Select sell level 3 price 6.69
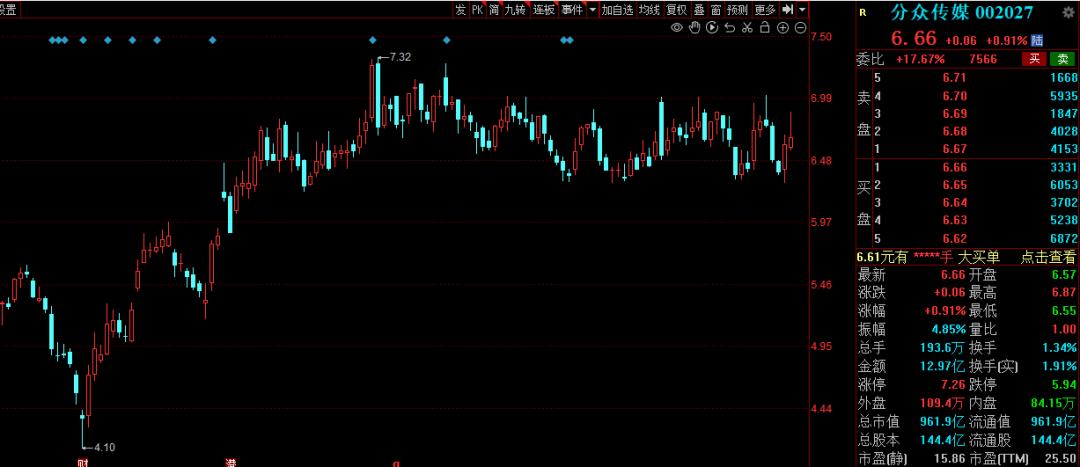1080x467 pixels. point(955,114)
